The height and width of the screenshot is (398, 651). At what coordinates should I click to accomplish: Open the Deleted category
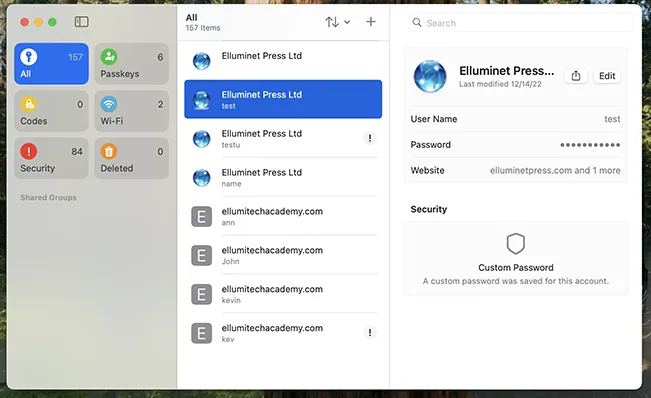coord(132,158)
